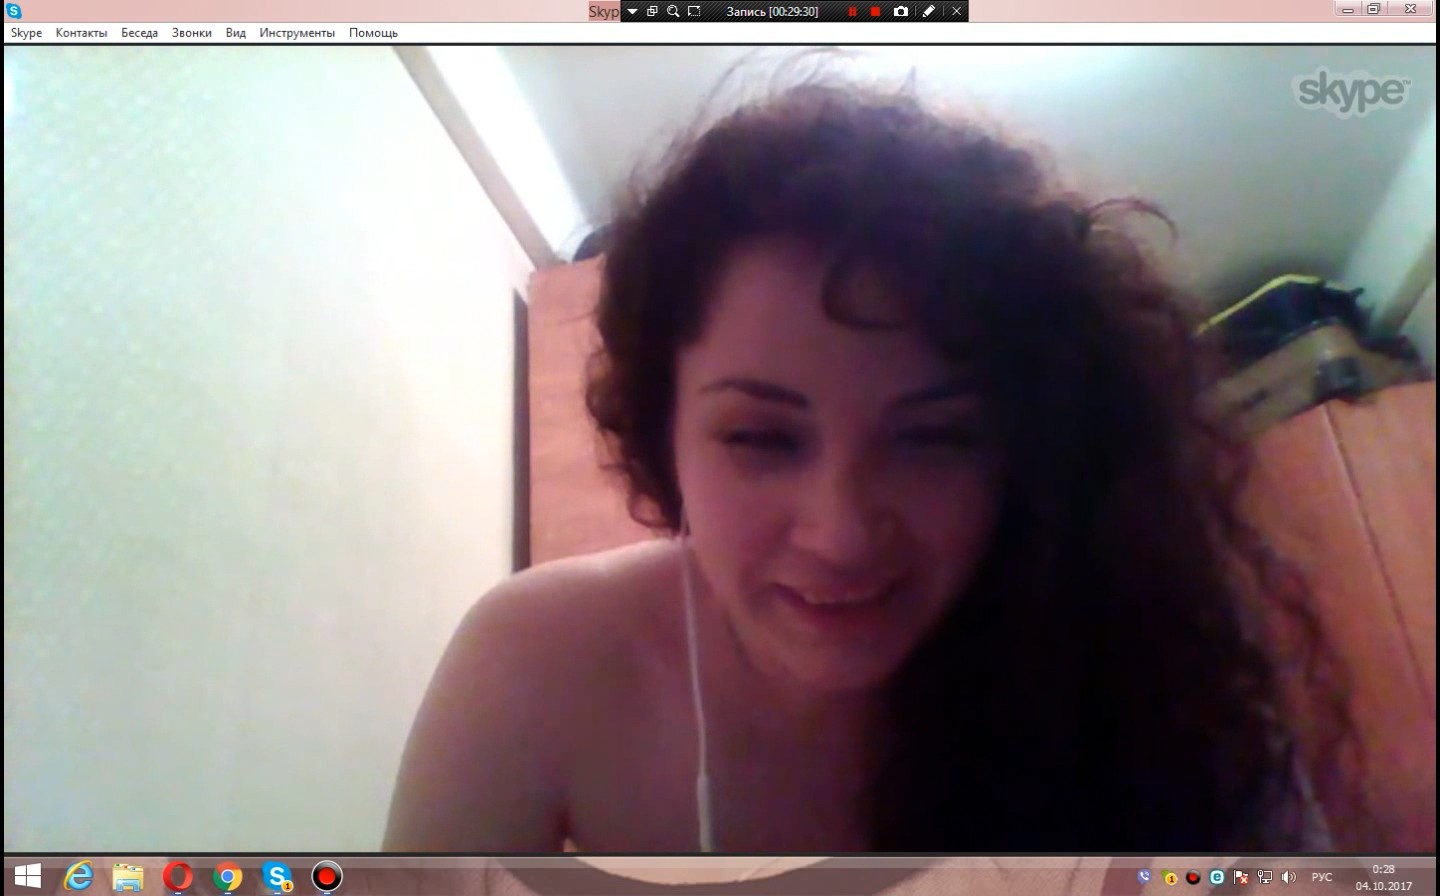Open the red recorder app on taskbar

[327, 877]
